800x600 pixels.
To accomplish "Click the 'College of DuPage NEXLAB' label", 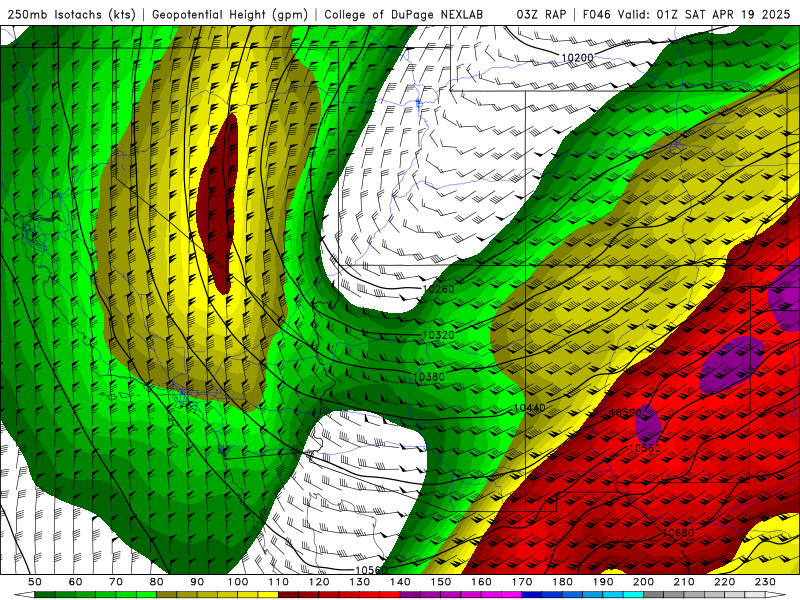I will tap(404, 15).
